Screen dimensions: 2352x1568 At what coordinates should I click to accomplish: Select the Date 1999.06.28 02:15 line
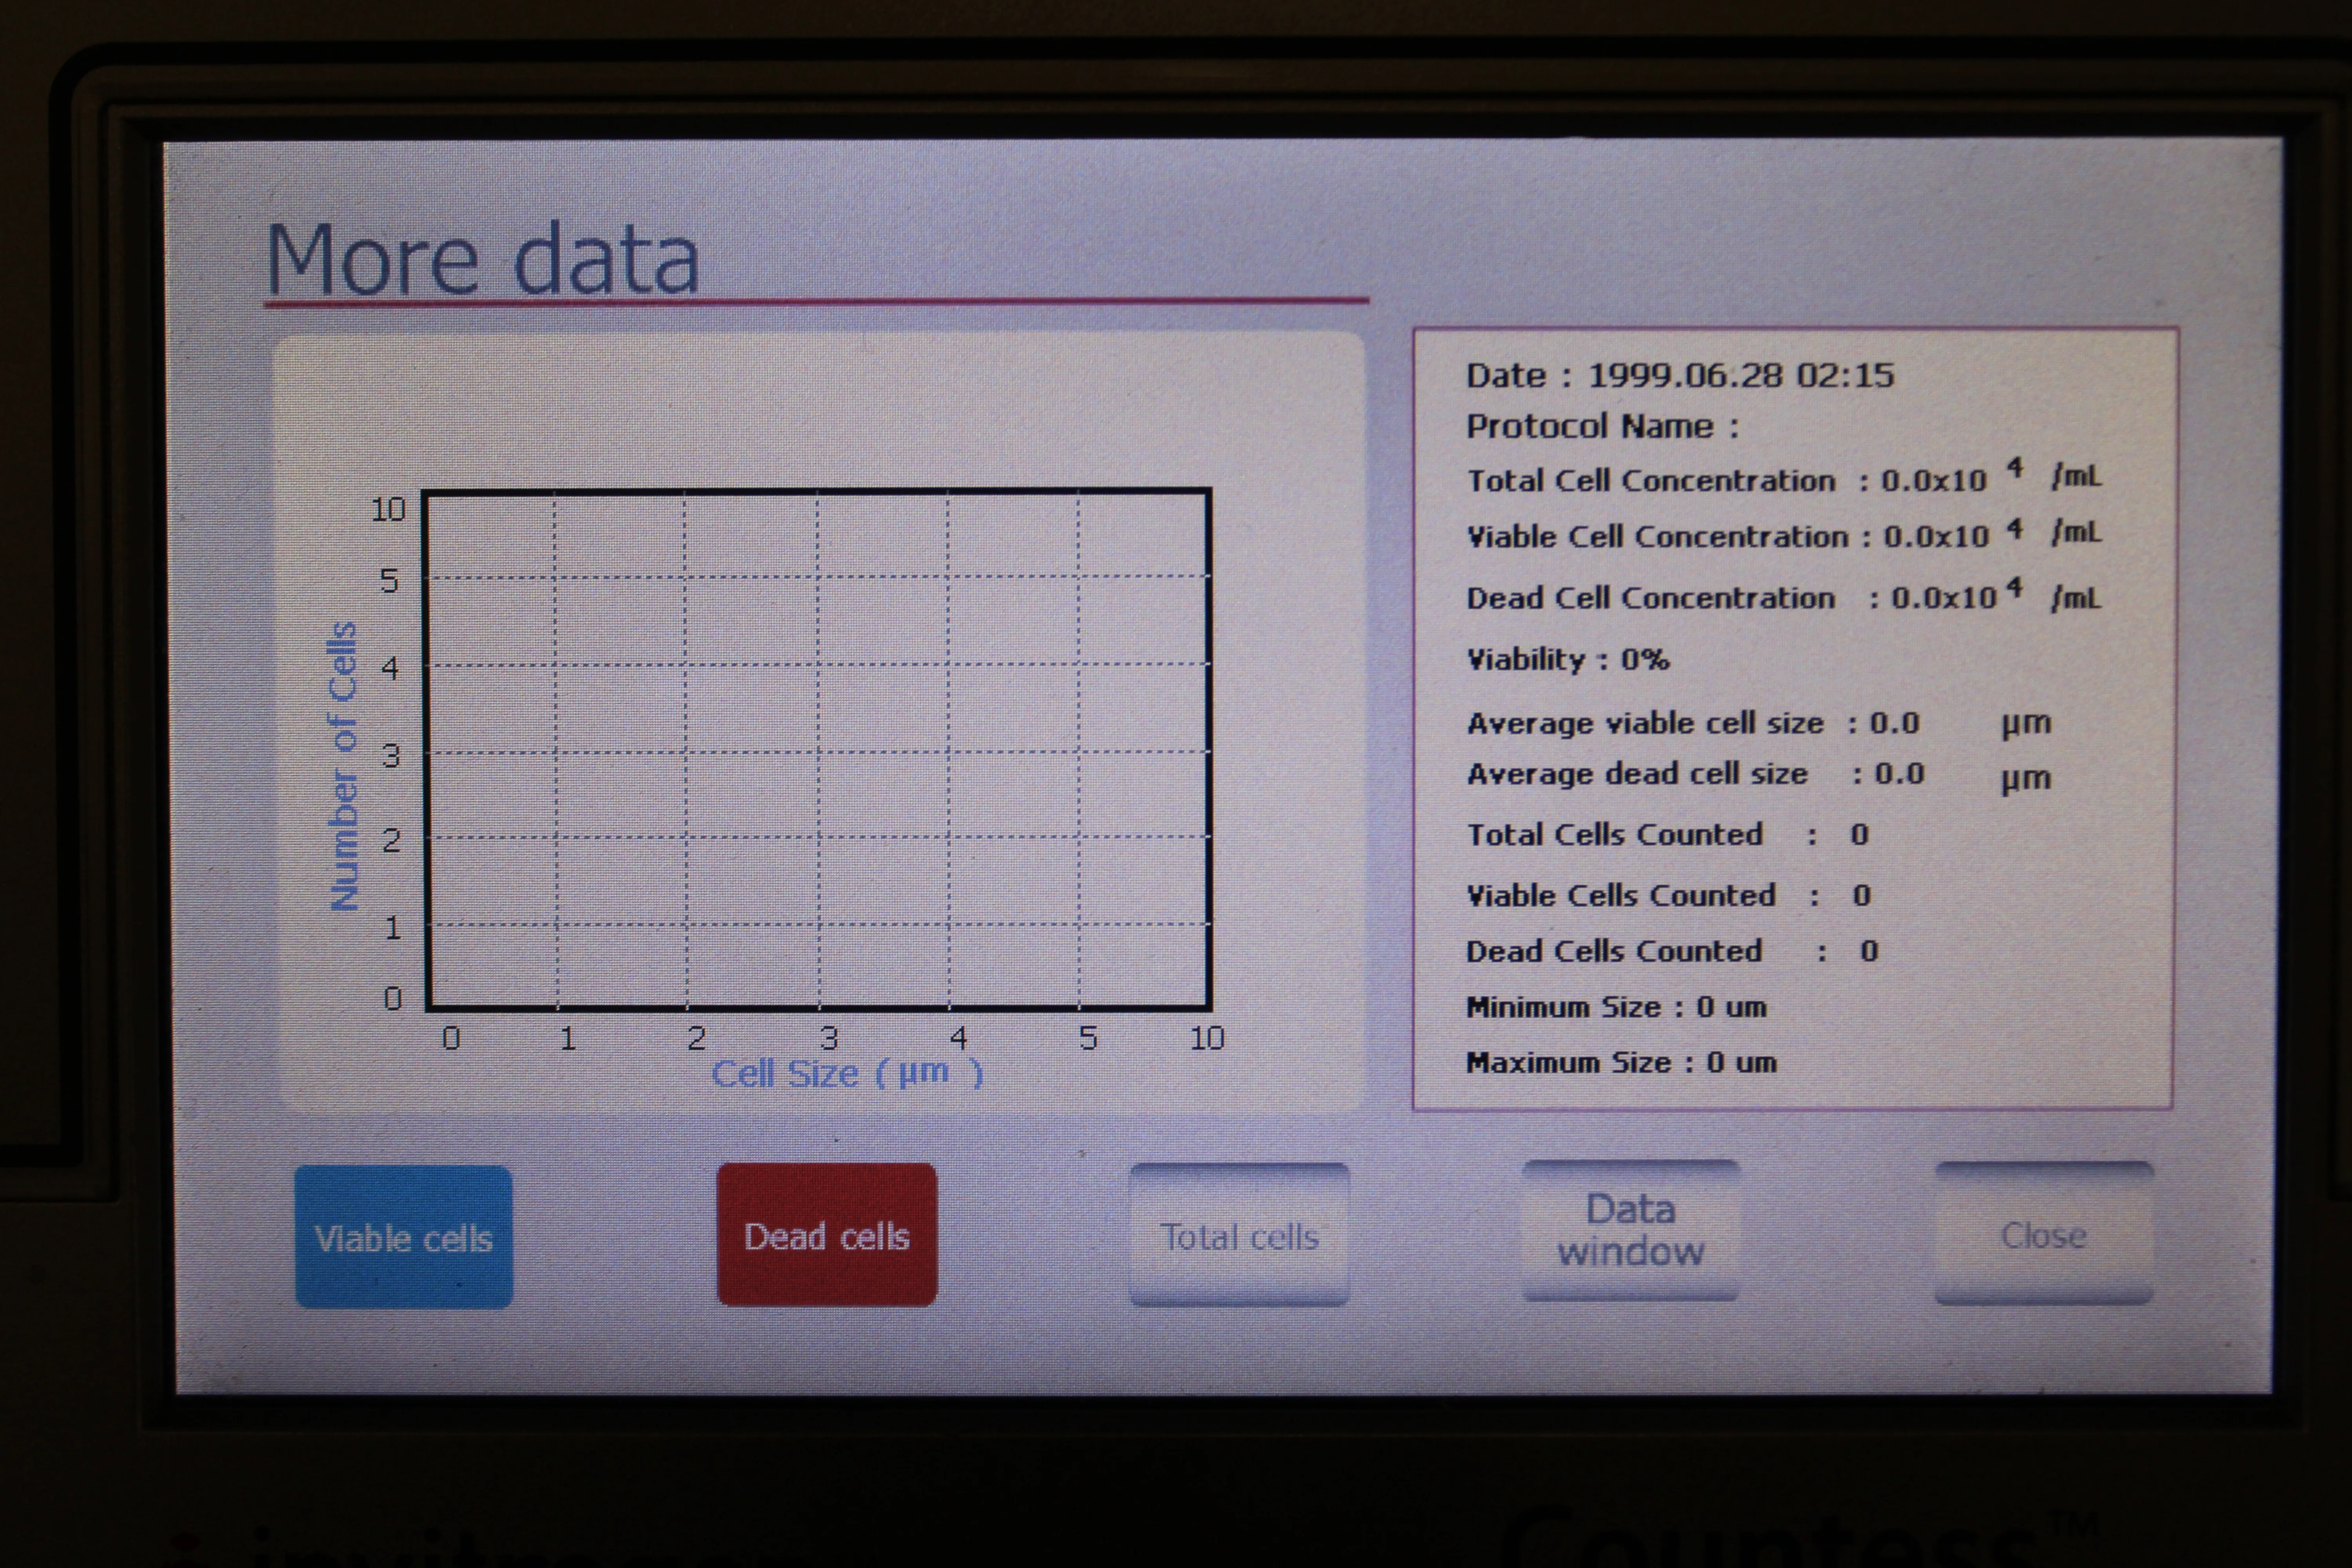(1680, 375)
